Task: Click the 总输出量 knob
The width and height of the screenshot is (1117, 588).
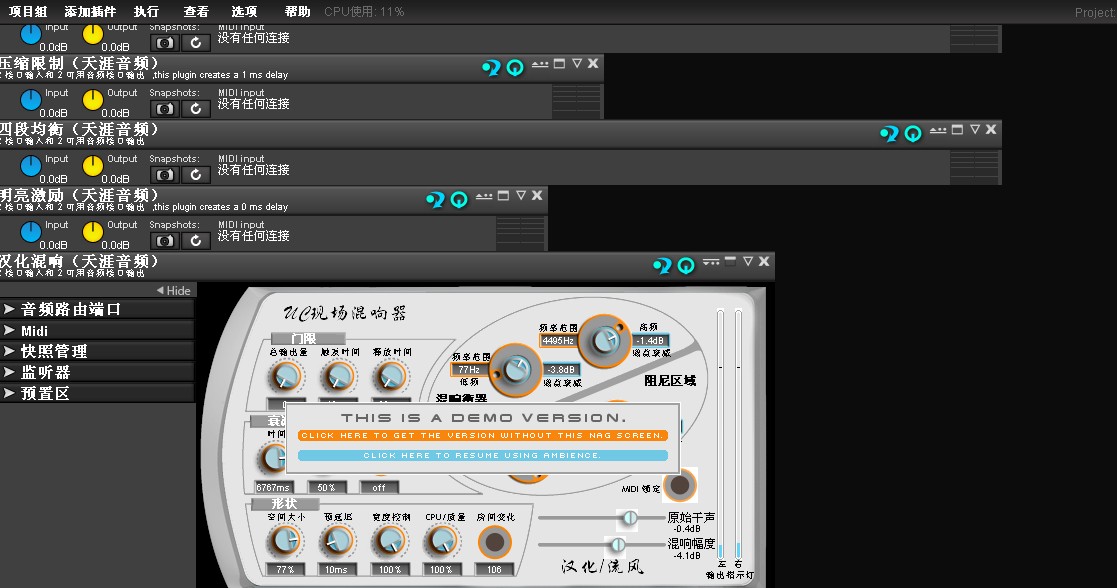Action: [286, 376]
